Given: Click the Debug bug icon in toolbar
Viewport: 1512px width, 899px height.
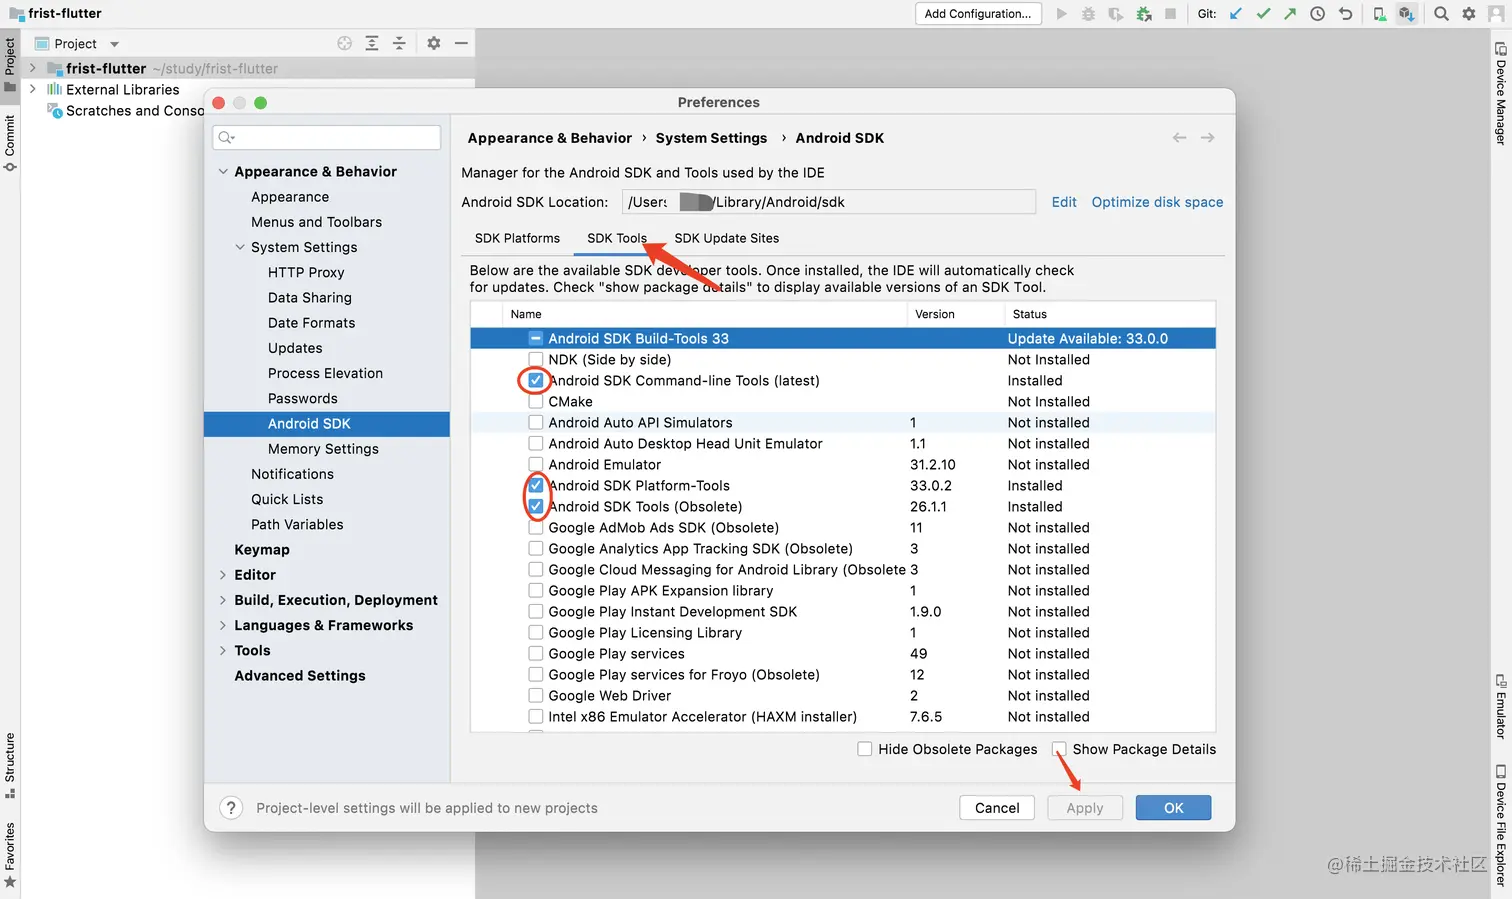Looking at the screenshot, I should click(1088, 14).
